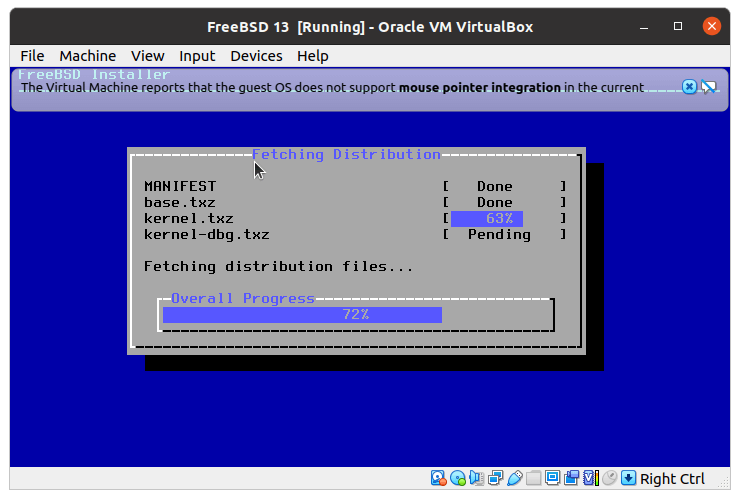The image size is (740, 499).
Task: Click the mouse pointer integration notification text
Action: click(332, 88)
